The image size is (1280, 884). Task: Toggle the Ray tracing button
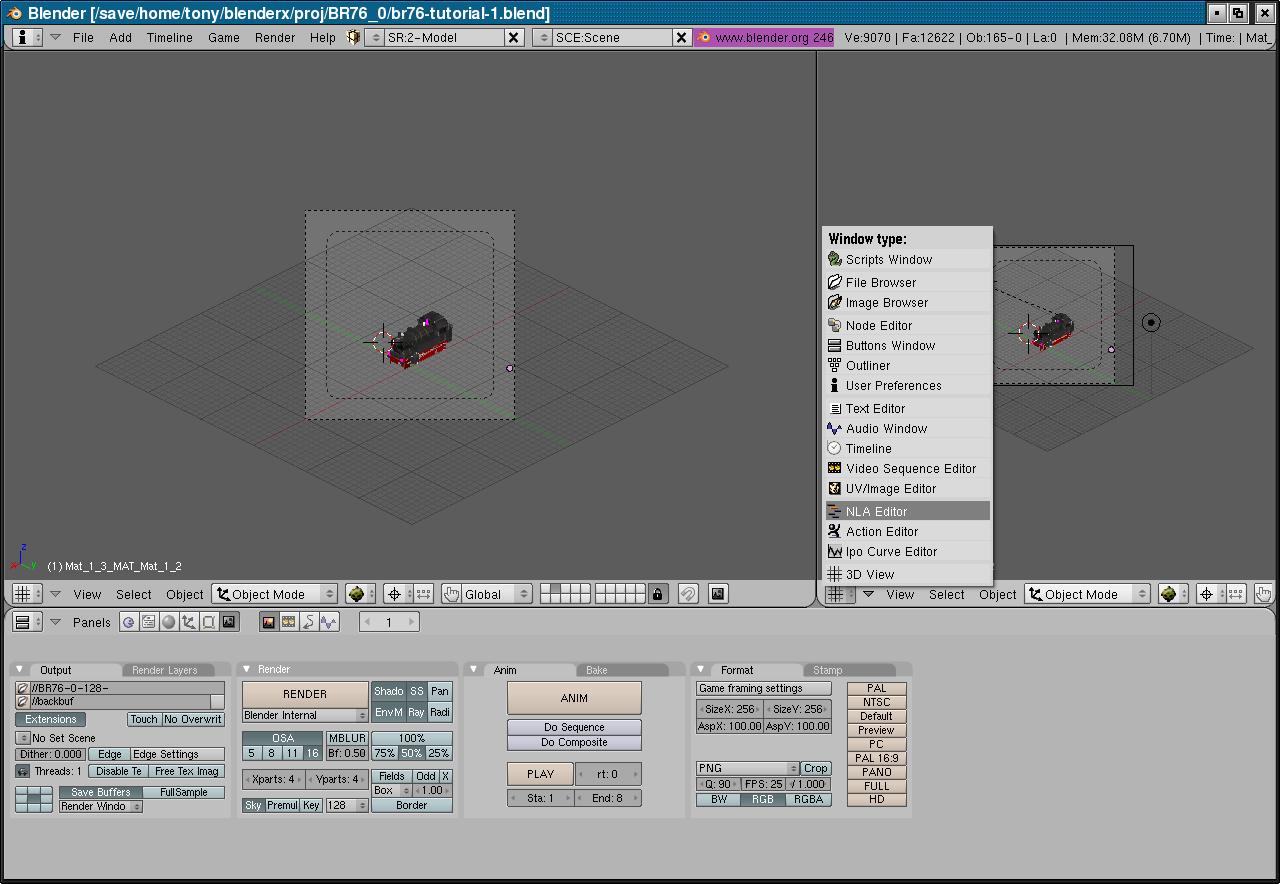pos(416,712)
